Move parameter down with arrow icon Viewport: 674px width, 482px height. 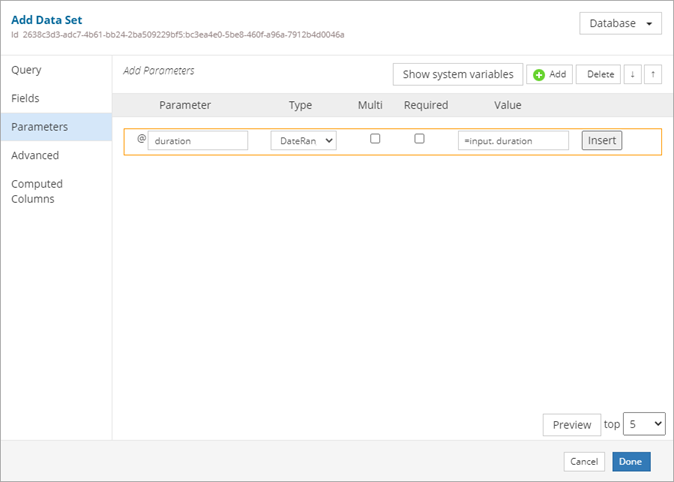(x=632, y=74)
